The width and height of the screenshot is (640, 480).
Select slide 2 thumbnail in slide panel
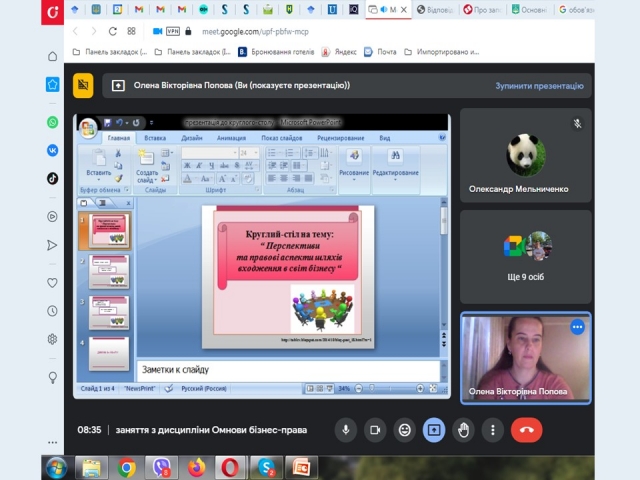(110, 271)
